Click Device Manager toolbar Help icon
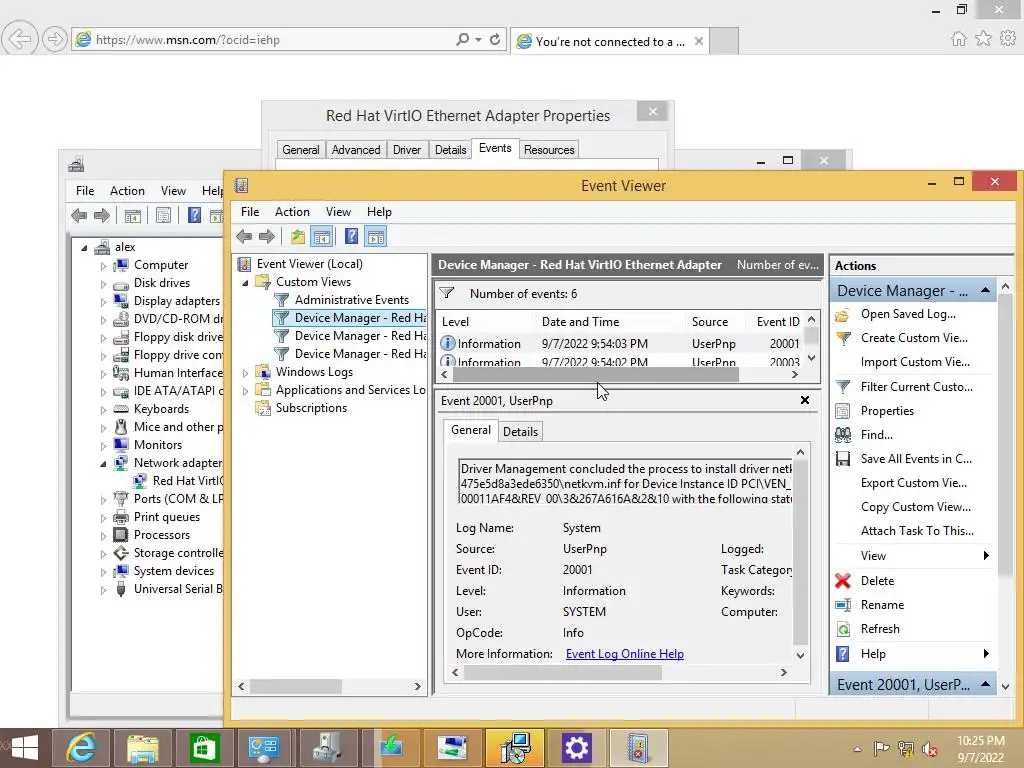Viewport: 1024px width, 768px height. (x=194, y=215)
